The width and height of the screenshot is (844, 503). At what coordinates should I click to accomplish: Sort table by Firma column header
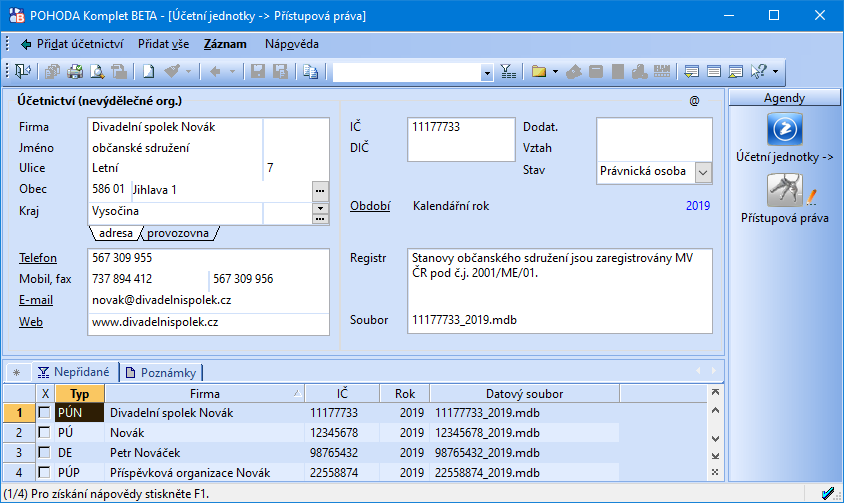(205, 394)
